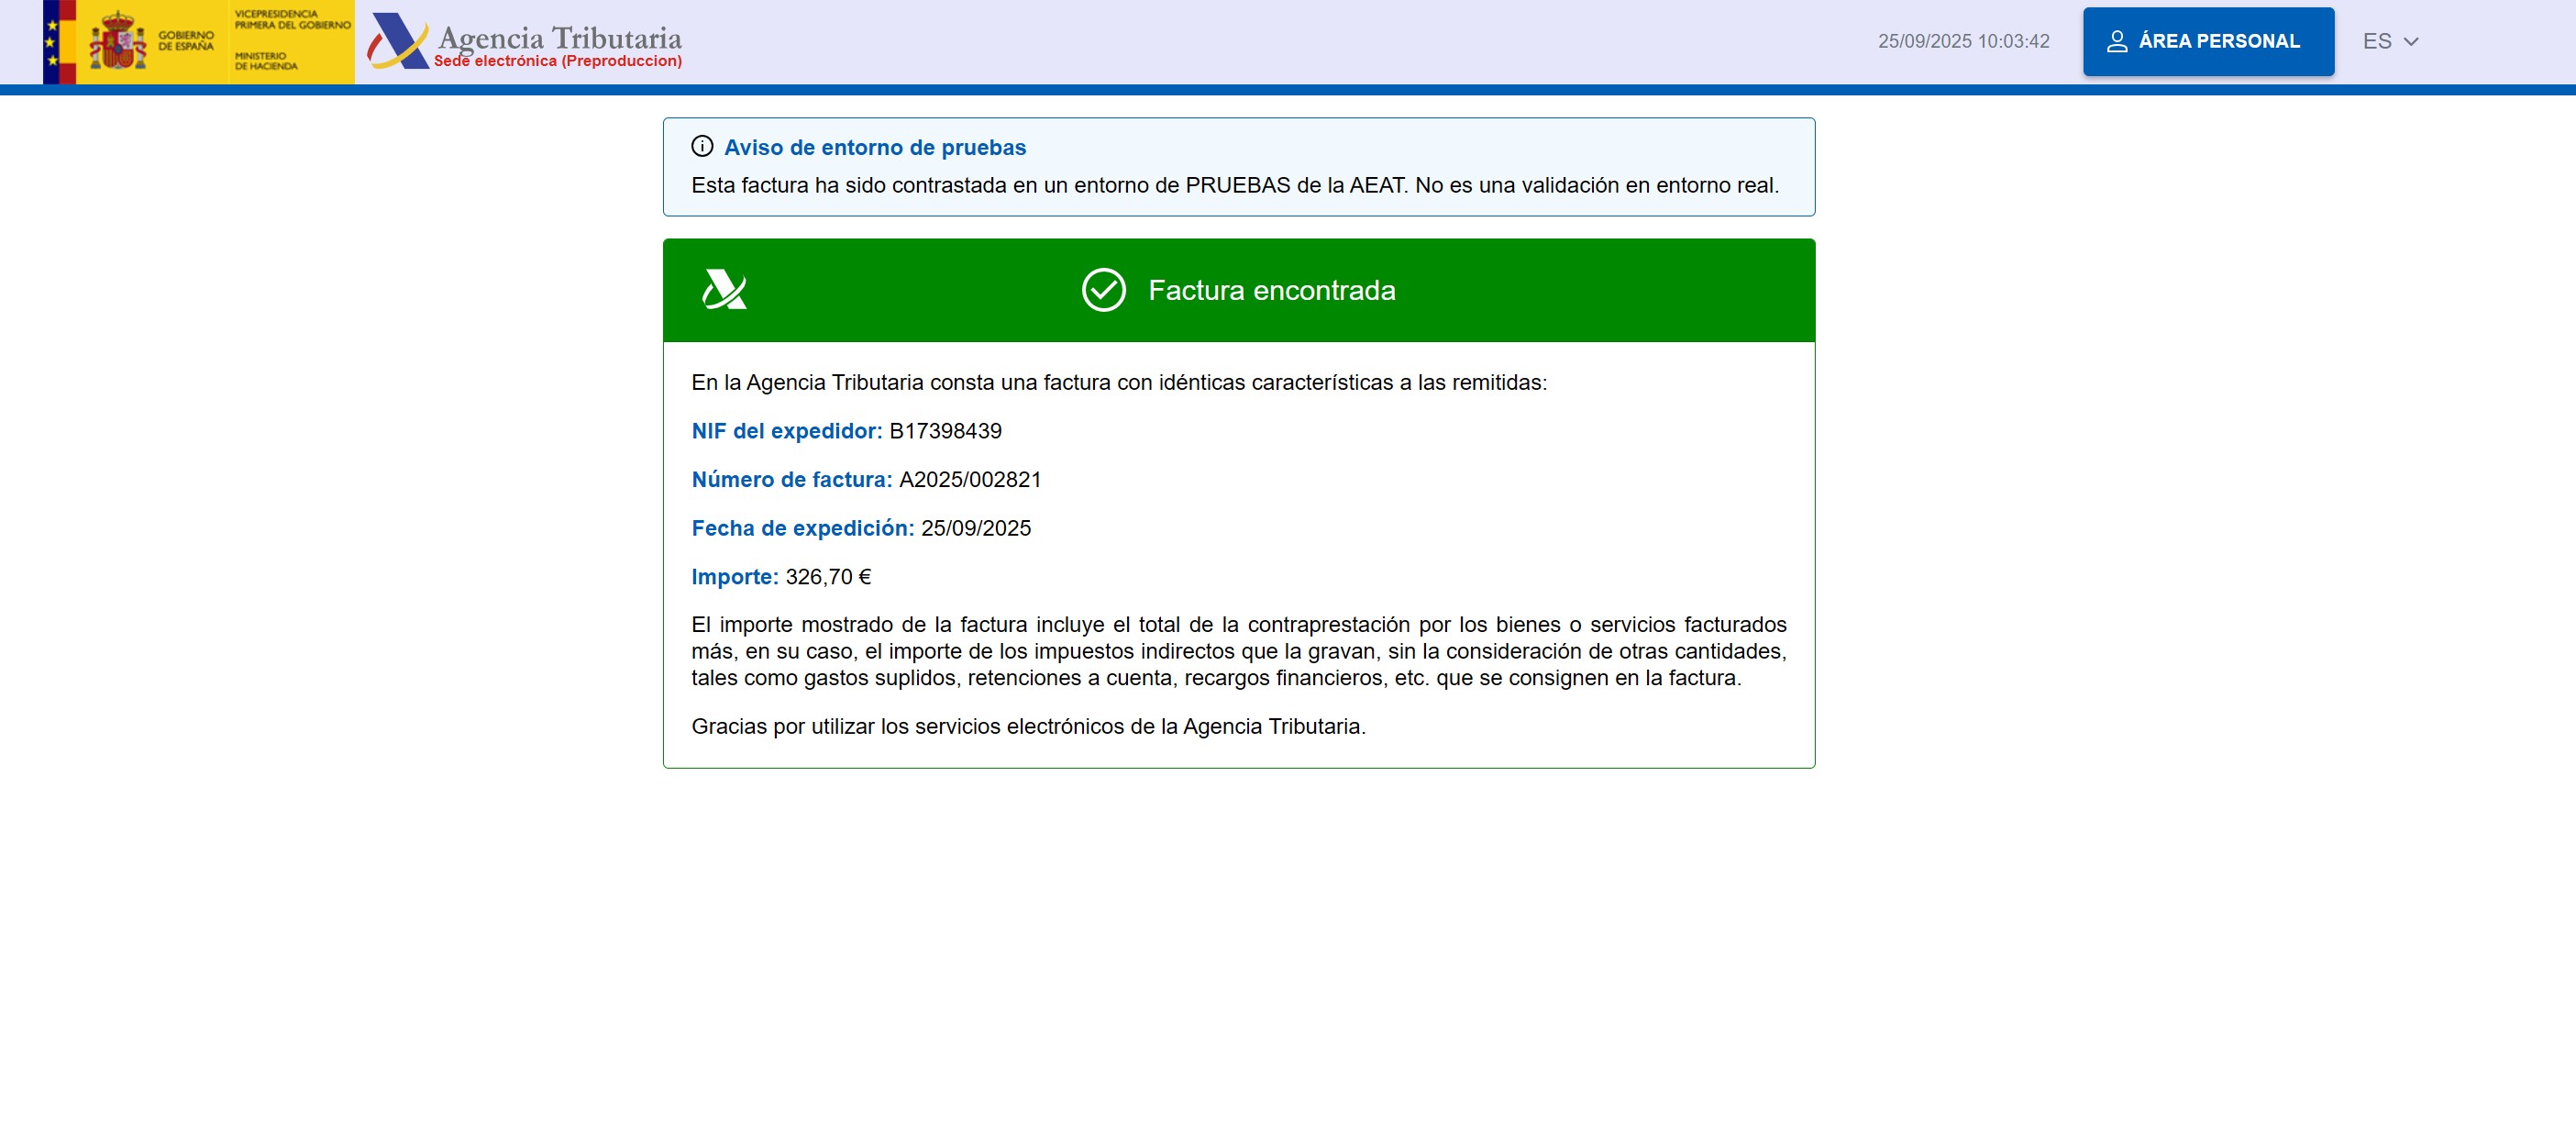Click the Fecha de expedición date value

point(975,528)
